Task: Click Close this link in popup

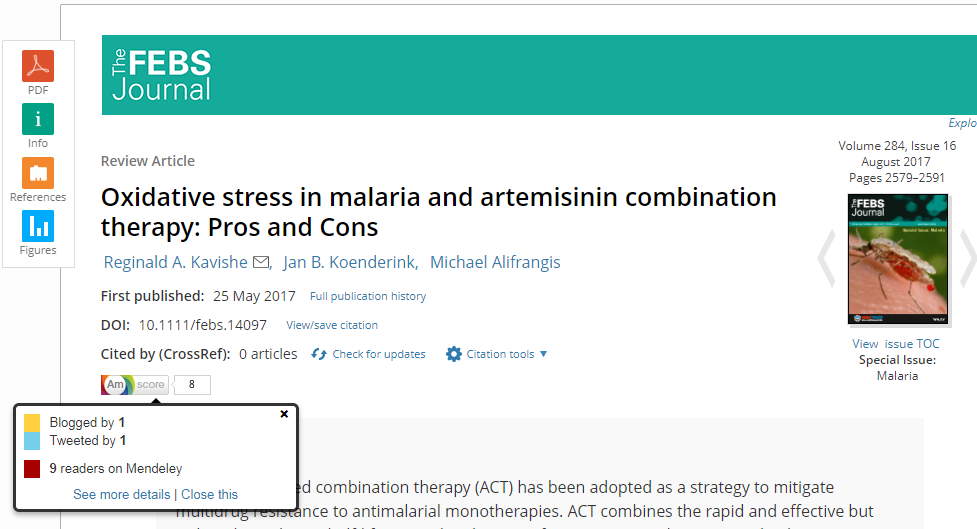Action: pos(209,494)
